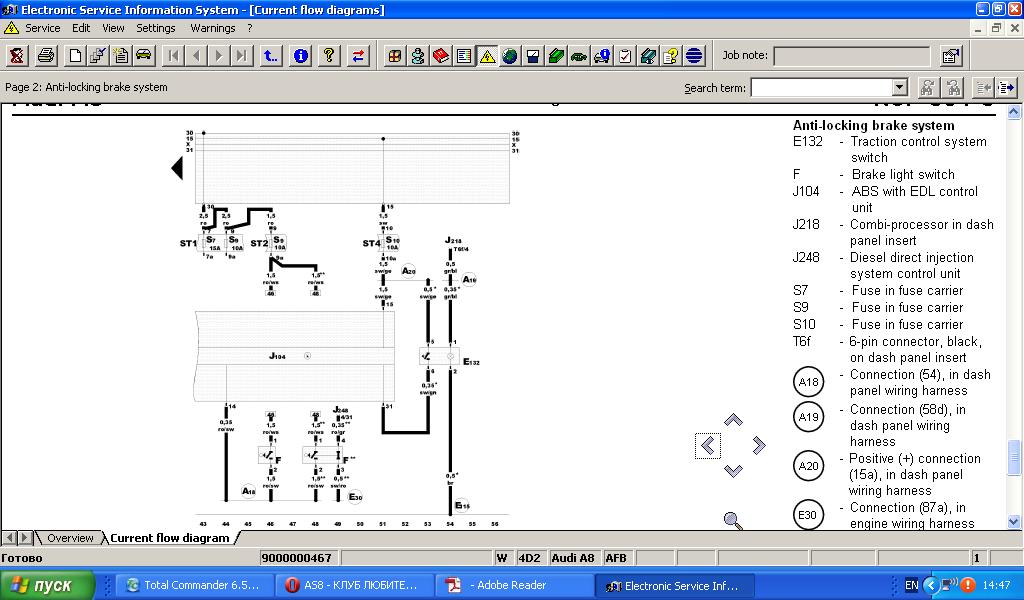
Task: Click the Job note edit button
Action: coord(951,56)
